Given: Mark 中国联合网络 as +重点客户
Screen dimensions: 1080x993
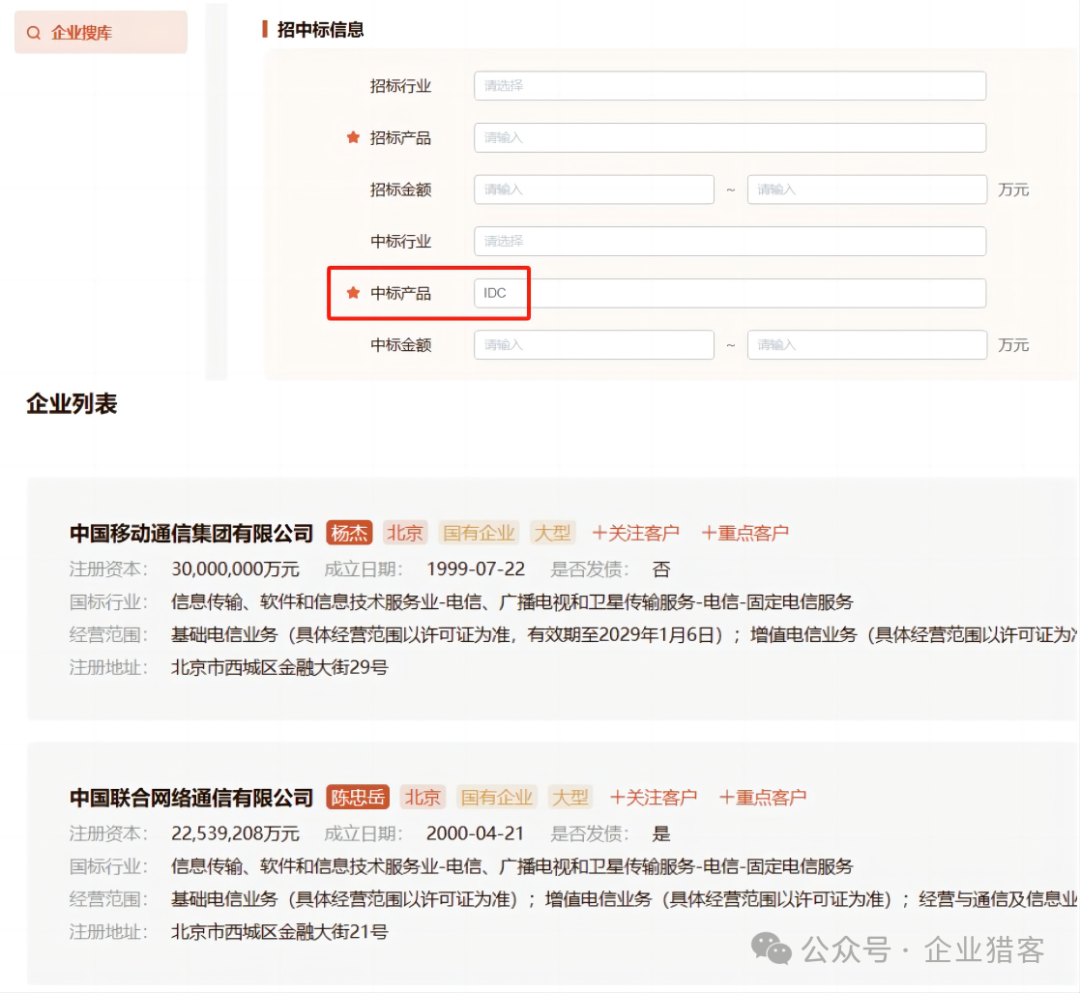Looking at the screenshot, I should pos(762,797).
